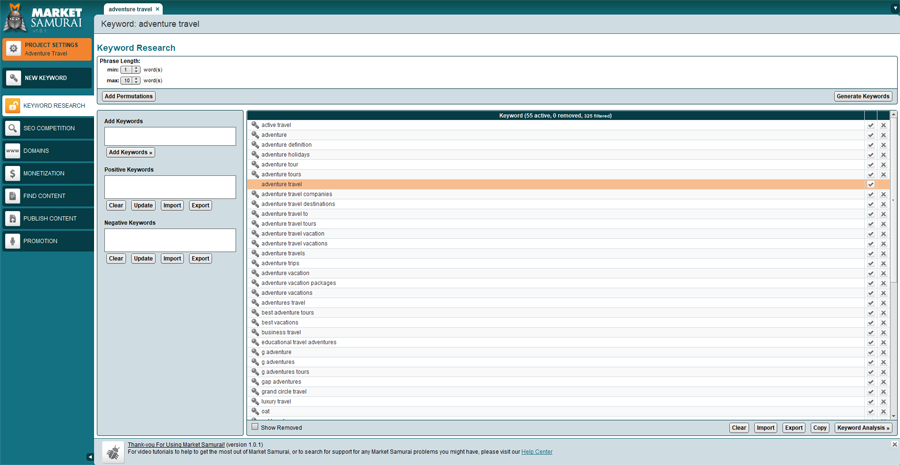Click the min phrase length field
Screen dimensions: 900x465
127,69
